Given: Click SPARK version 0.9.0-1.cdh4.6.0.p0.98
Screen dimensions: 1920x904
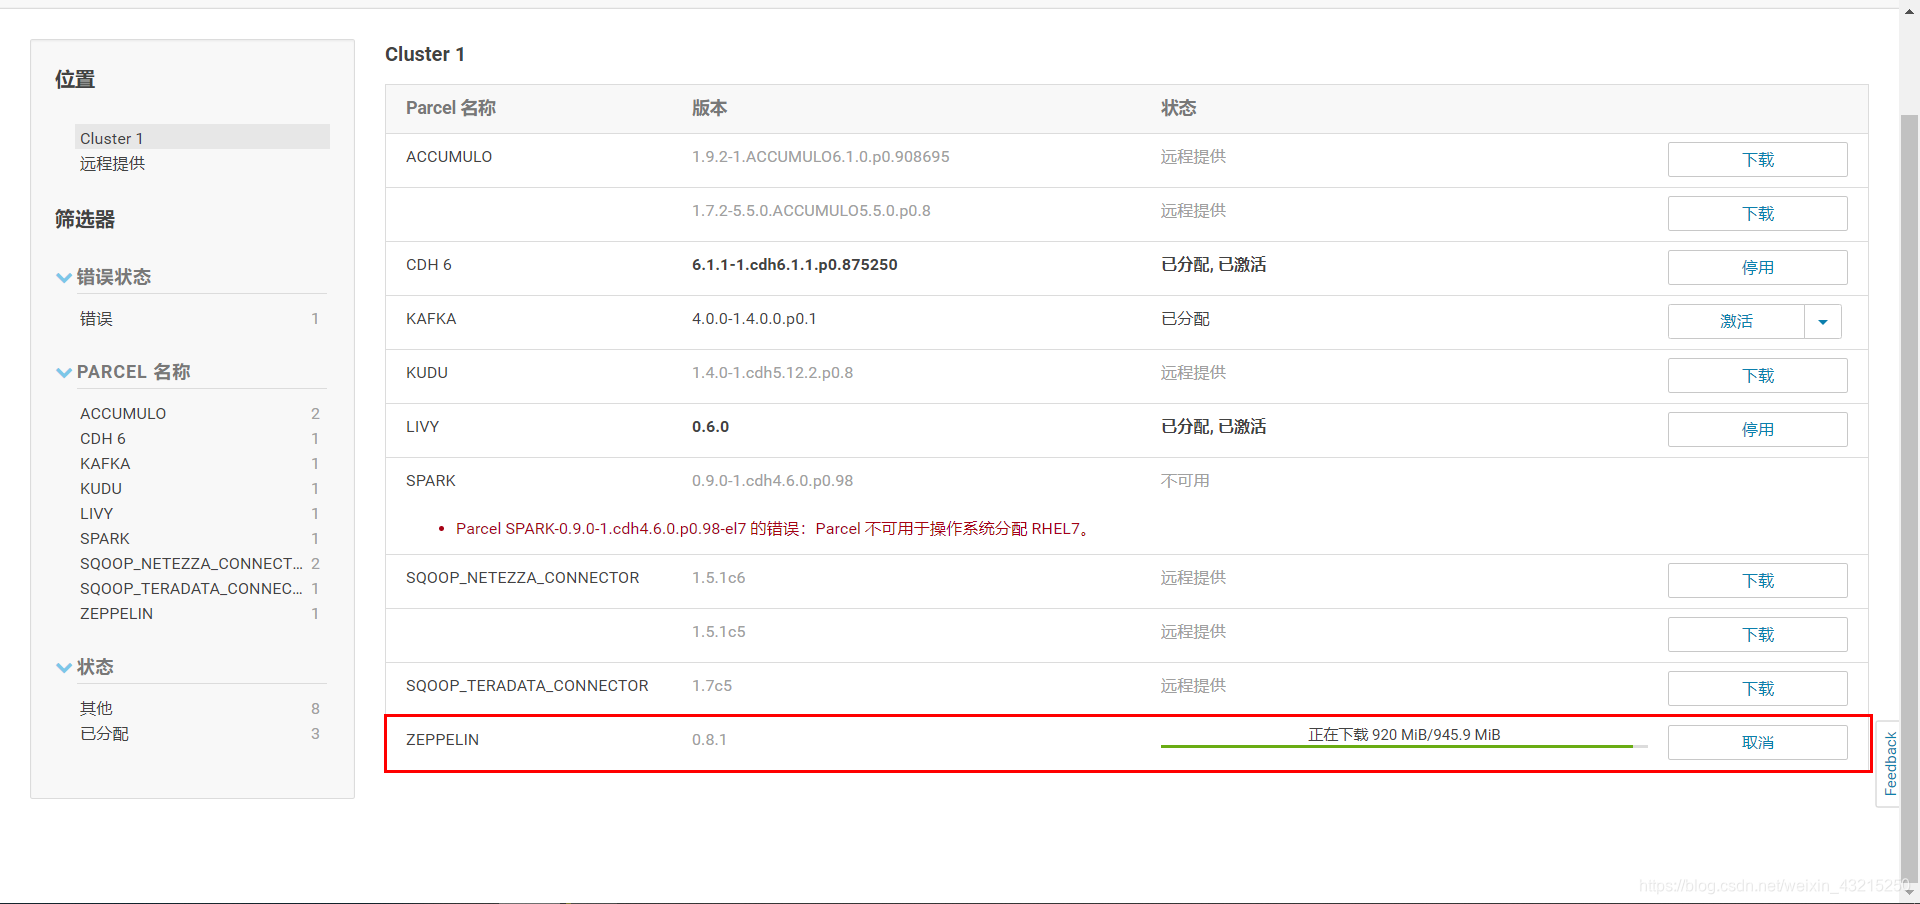Looking at the screenshot, I should [773, 481].
